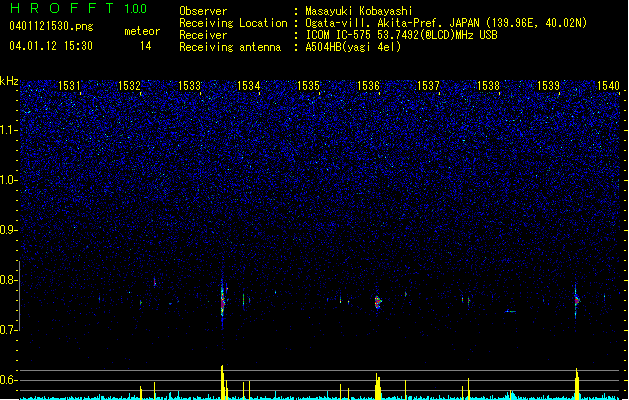This screenshot has width=629, height=400.
Task: Click the 1540 time marker
Action: coord(609,86)
